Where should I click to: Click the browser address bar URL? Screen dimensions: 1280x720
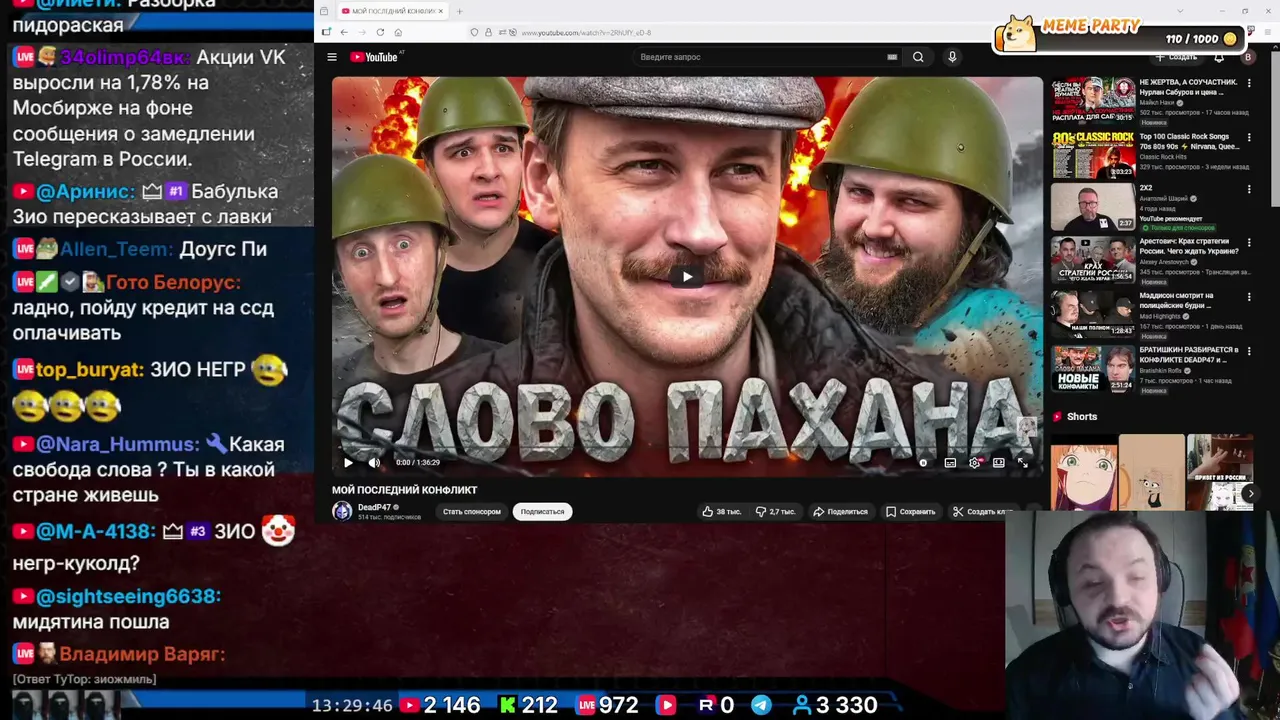pos(586,32)
